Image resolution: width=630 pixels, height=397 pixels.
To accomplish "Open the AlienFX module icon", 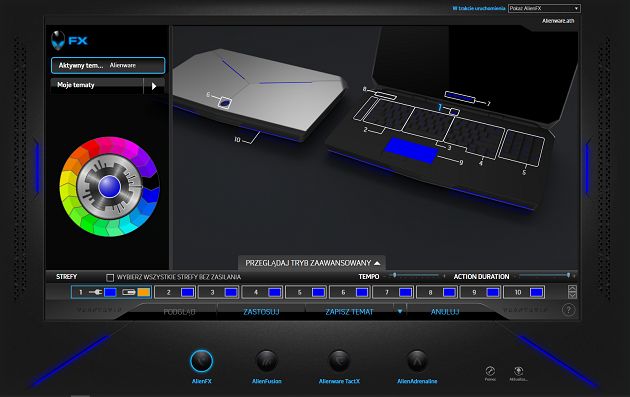I will pyautogui.click(x=201, y=361).
